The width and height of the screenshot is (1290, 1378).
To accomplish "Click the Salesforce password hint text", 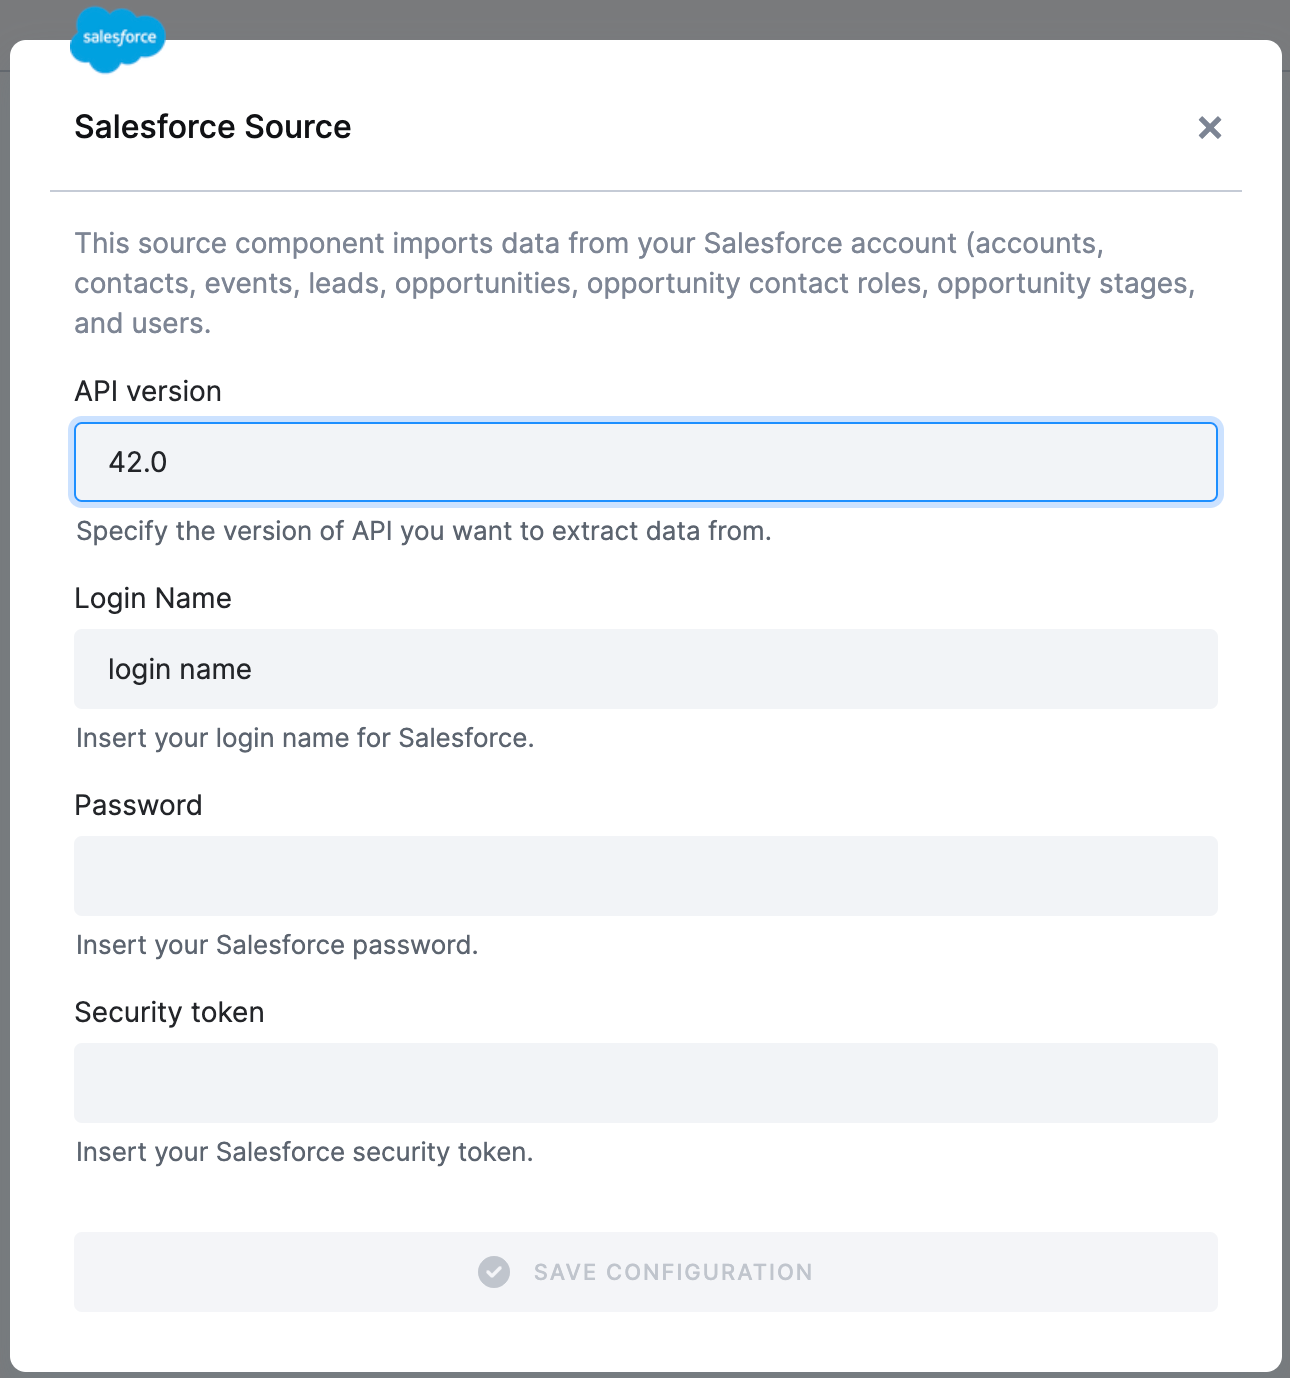I will 276,944.
